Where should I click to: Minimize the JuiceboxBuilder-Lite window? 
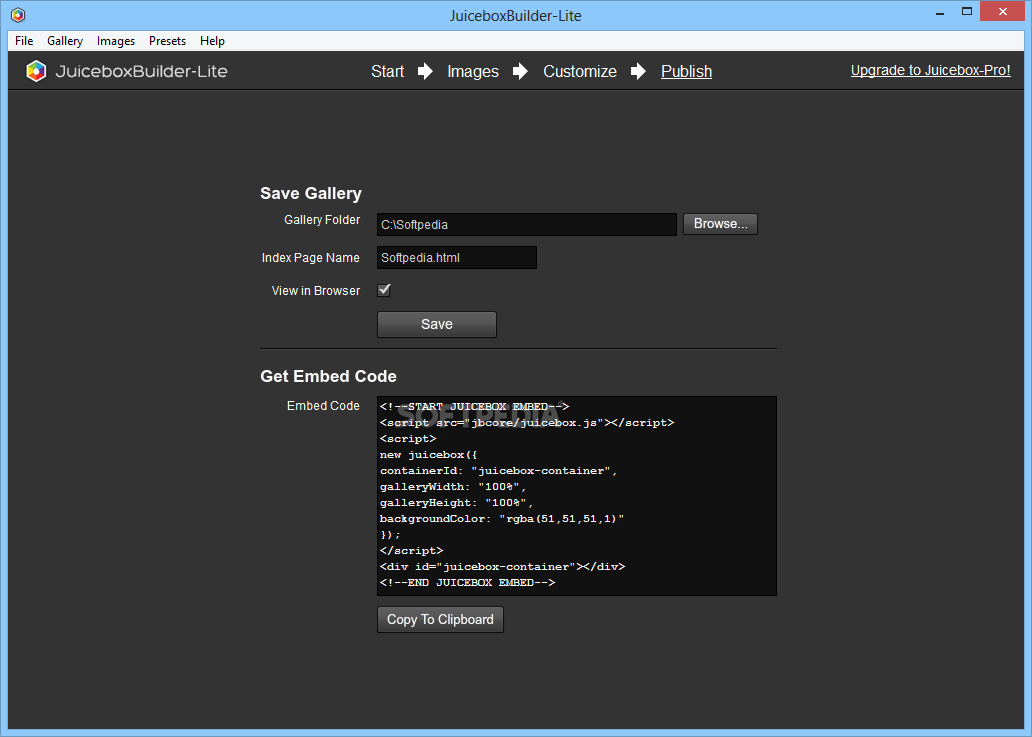(941, 13)
